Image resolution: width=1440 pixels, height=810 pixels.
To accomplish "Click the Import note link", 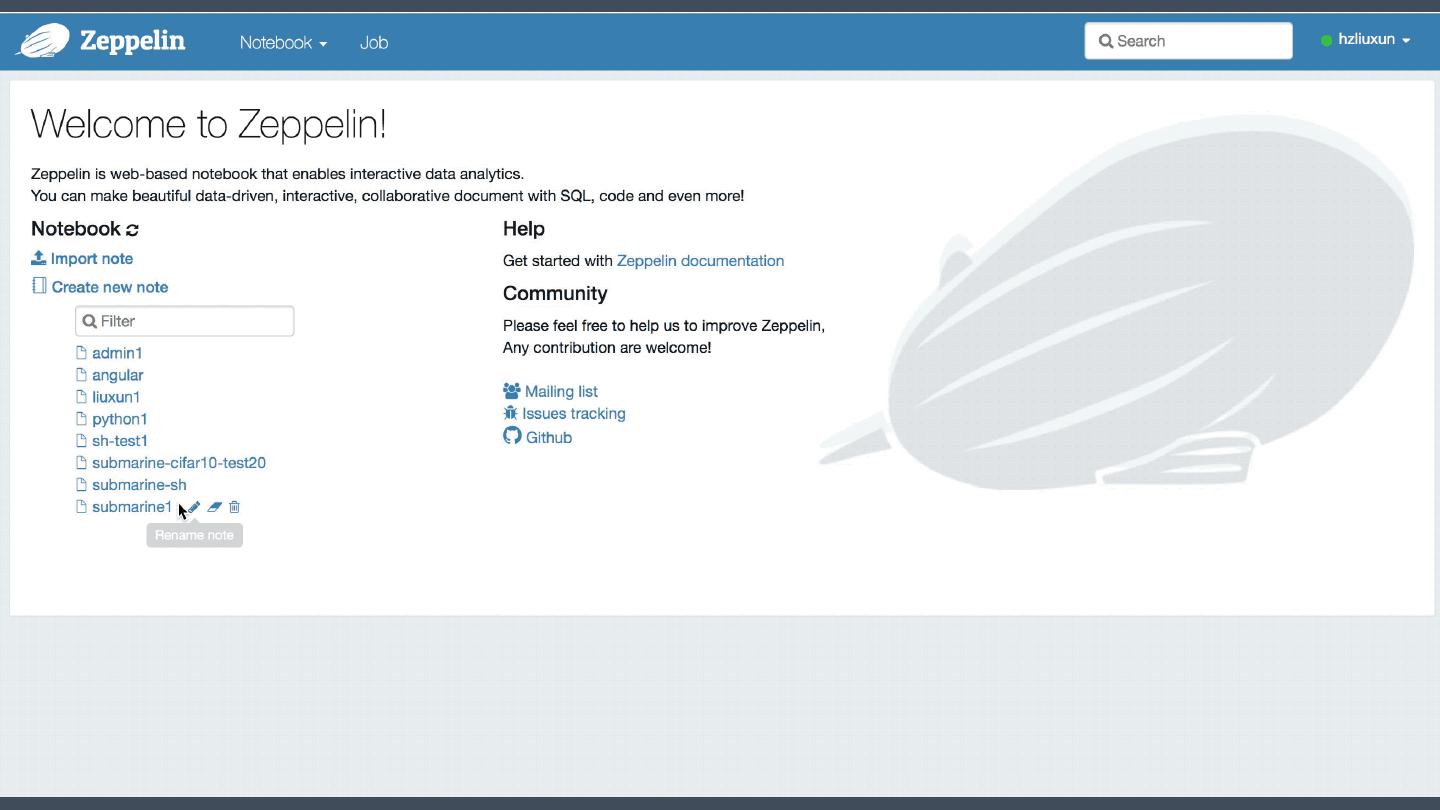I will pyautogui.click(x=92, y=258).
